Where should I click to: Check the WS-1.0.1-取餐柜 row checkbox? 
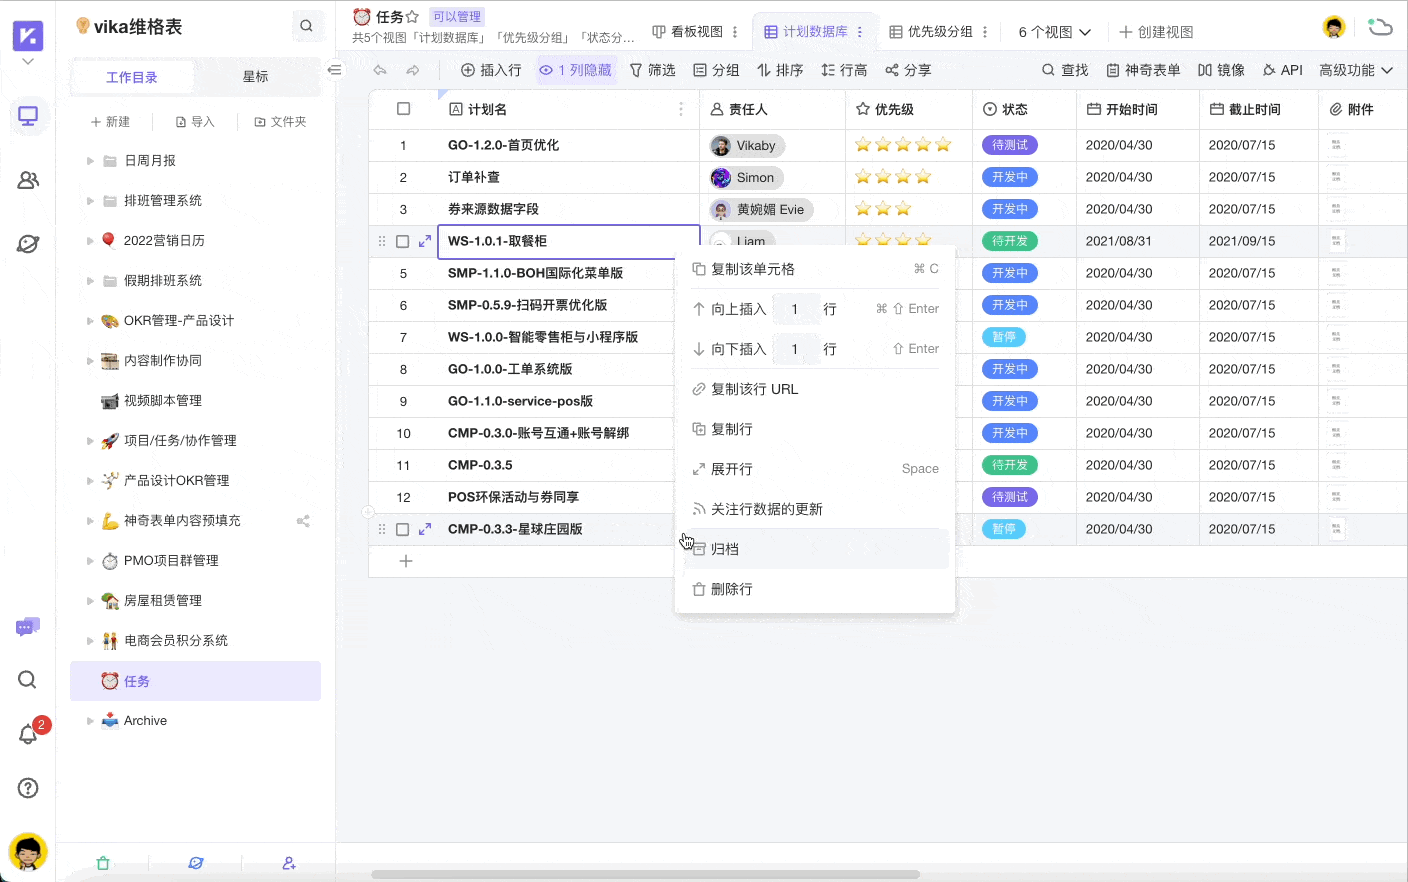[403, 241]
